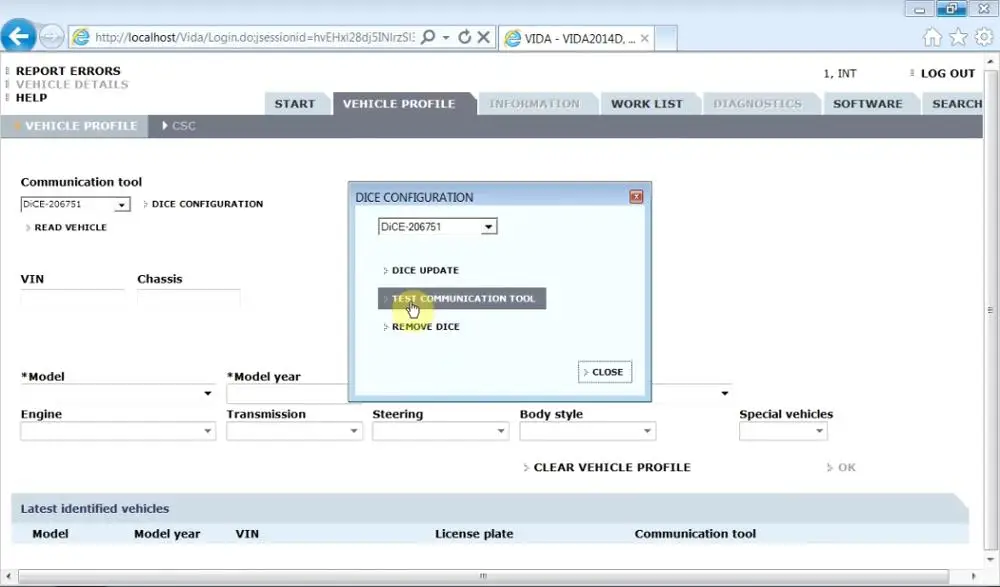Open the browser Home icon
The height and width of the screenshot is (587, 1000).
tap(932, 37)
